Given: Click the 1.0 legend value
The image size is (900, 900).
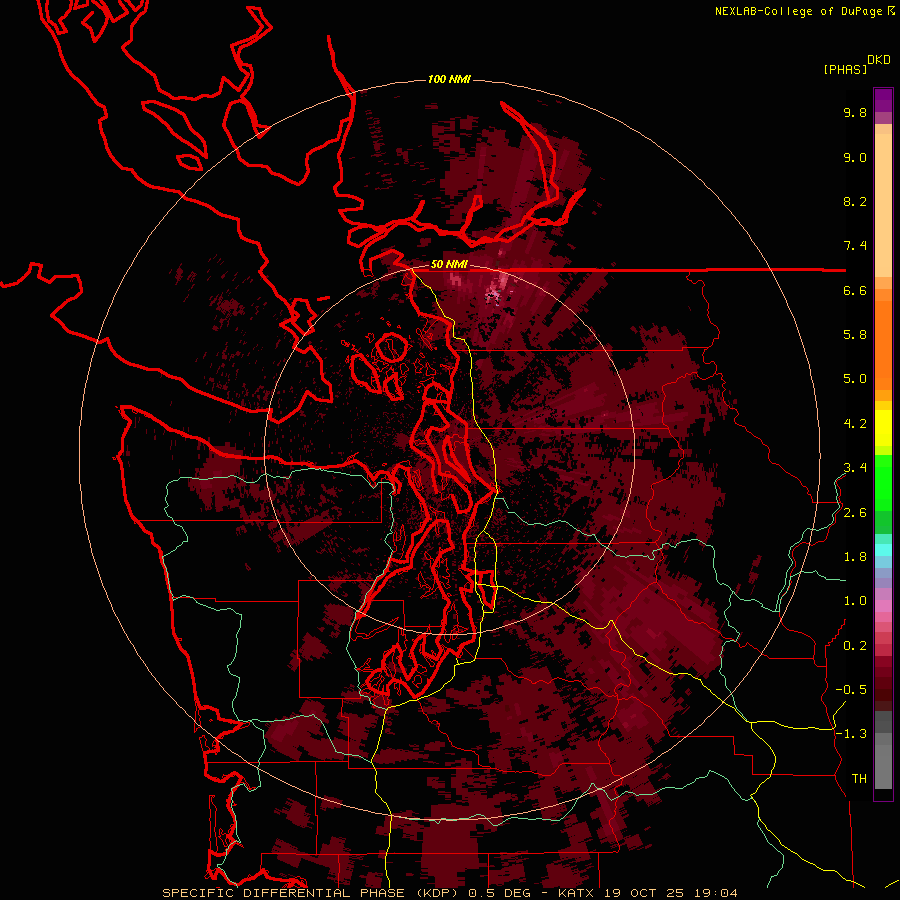Looking at the screenshot, I should pos(855,601).
